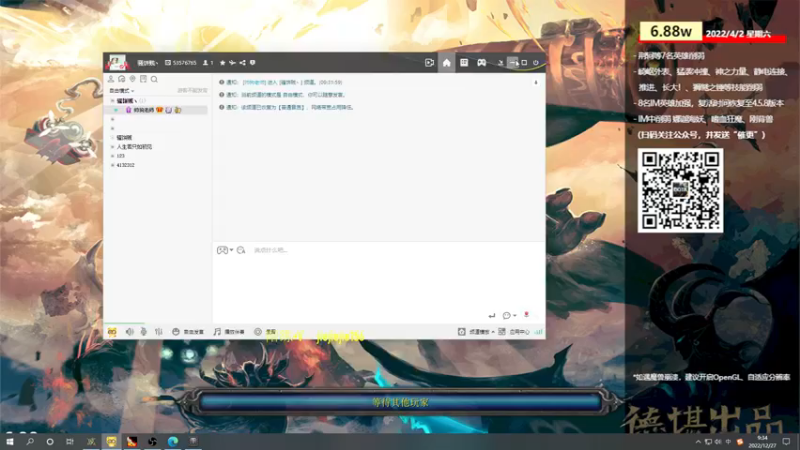Image resolution: width=800 pixels, height=450 pixels.
Task: Share the channel using the share icon
Action: (x=242, y=63)
